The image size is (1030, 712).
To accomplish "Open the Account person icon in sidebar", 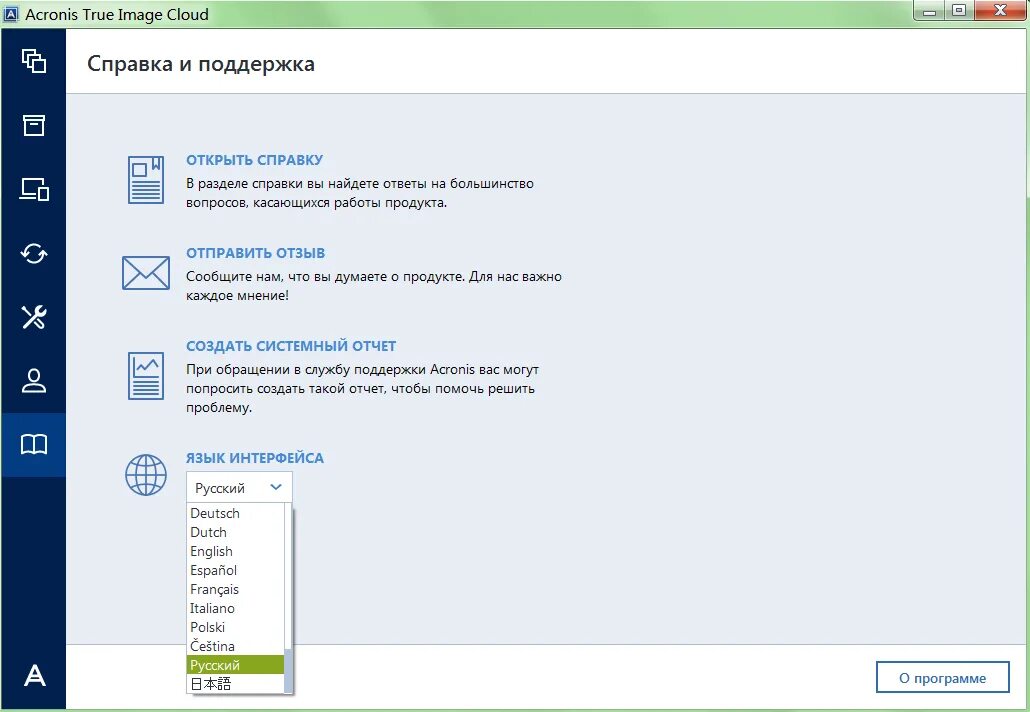I will point(34,380).
